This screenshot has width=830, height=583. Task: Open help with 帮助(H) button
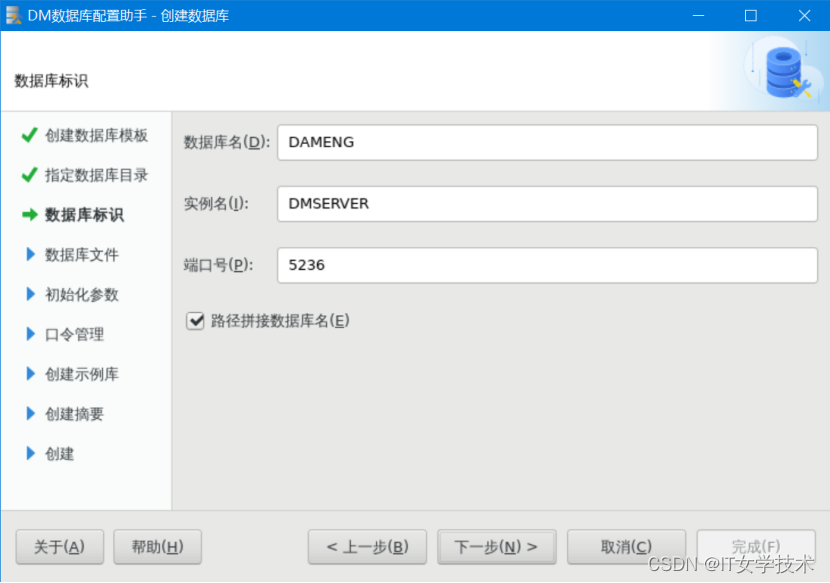coord(157,546)
